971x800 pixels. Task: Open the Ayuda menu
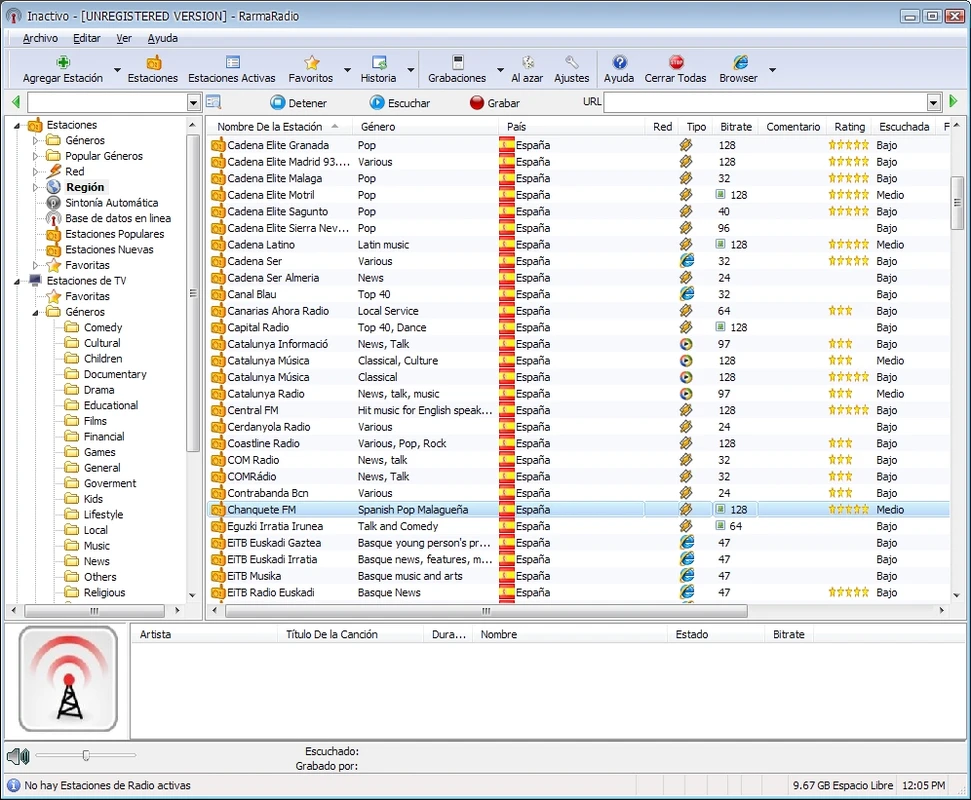[x=163, y=38]
